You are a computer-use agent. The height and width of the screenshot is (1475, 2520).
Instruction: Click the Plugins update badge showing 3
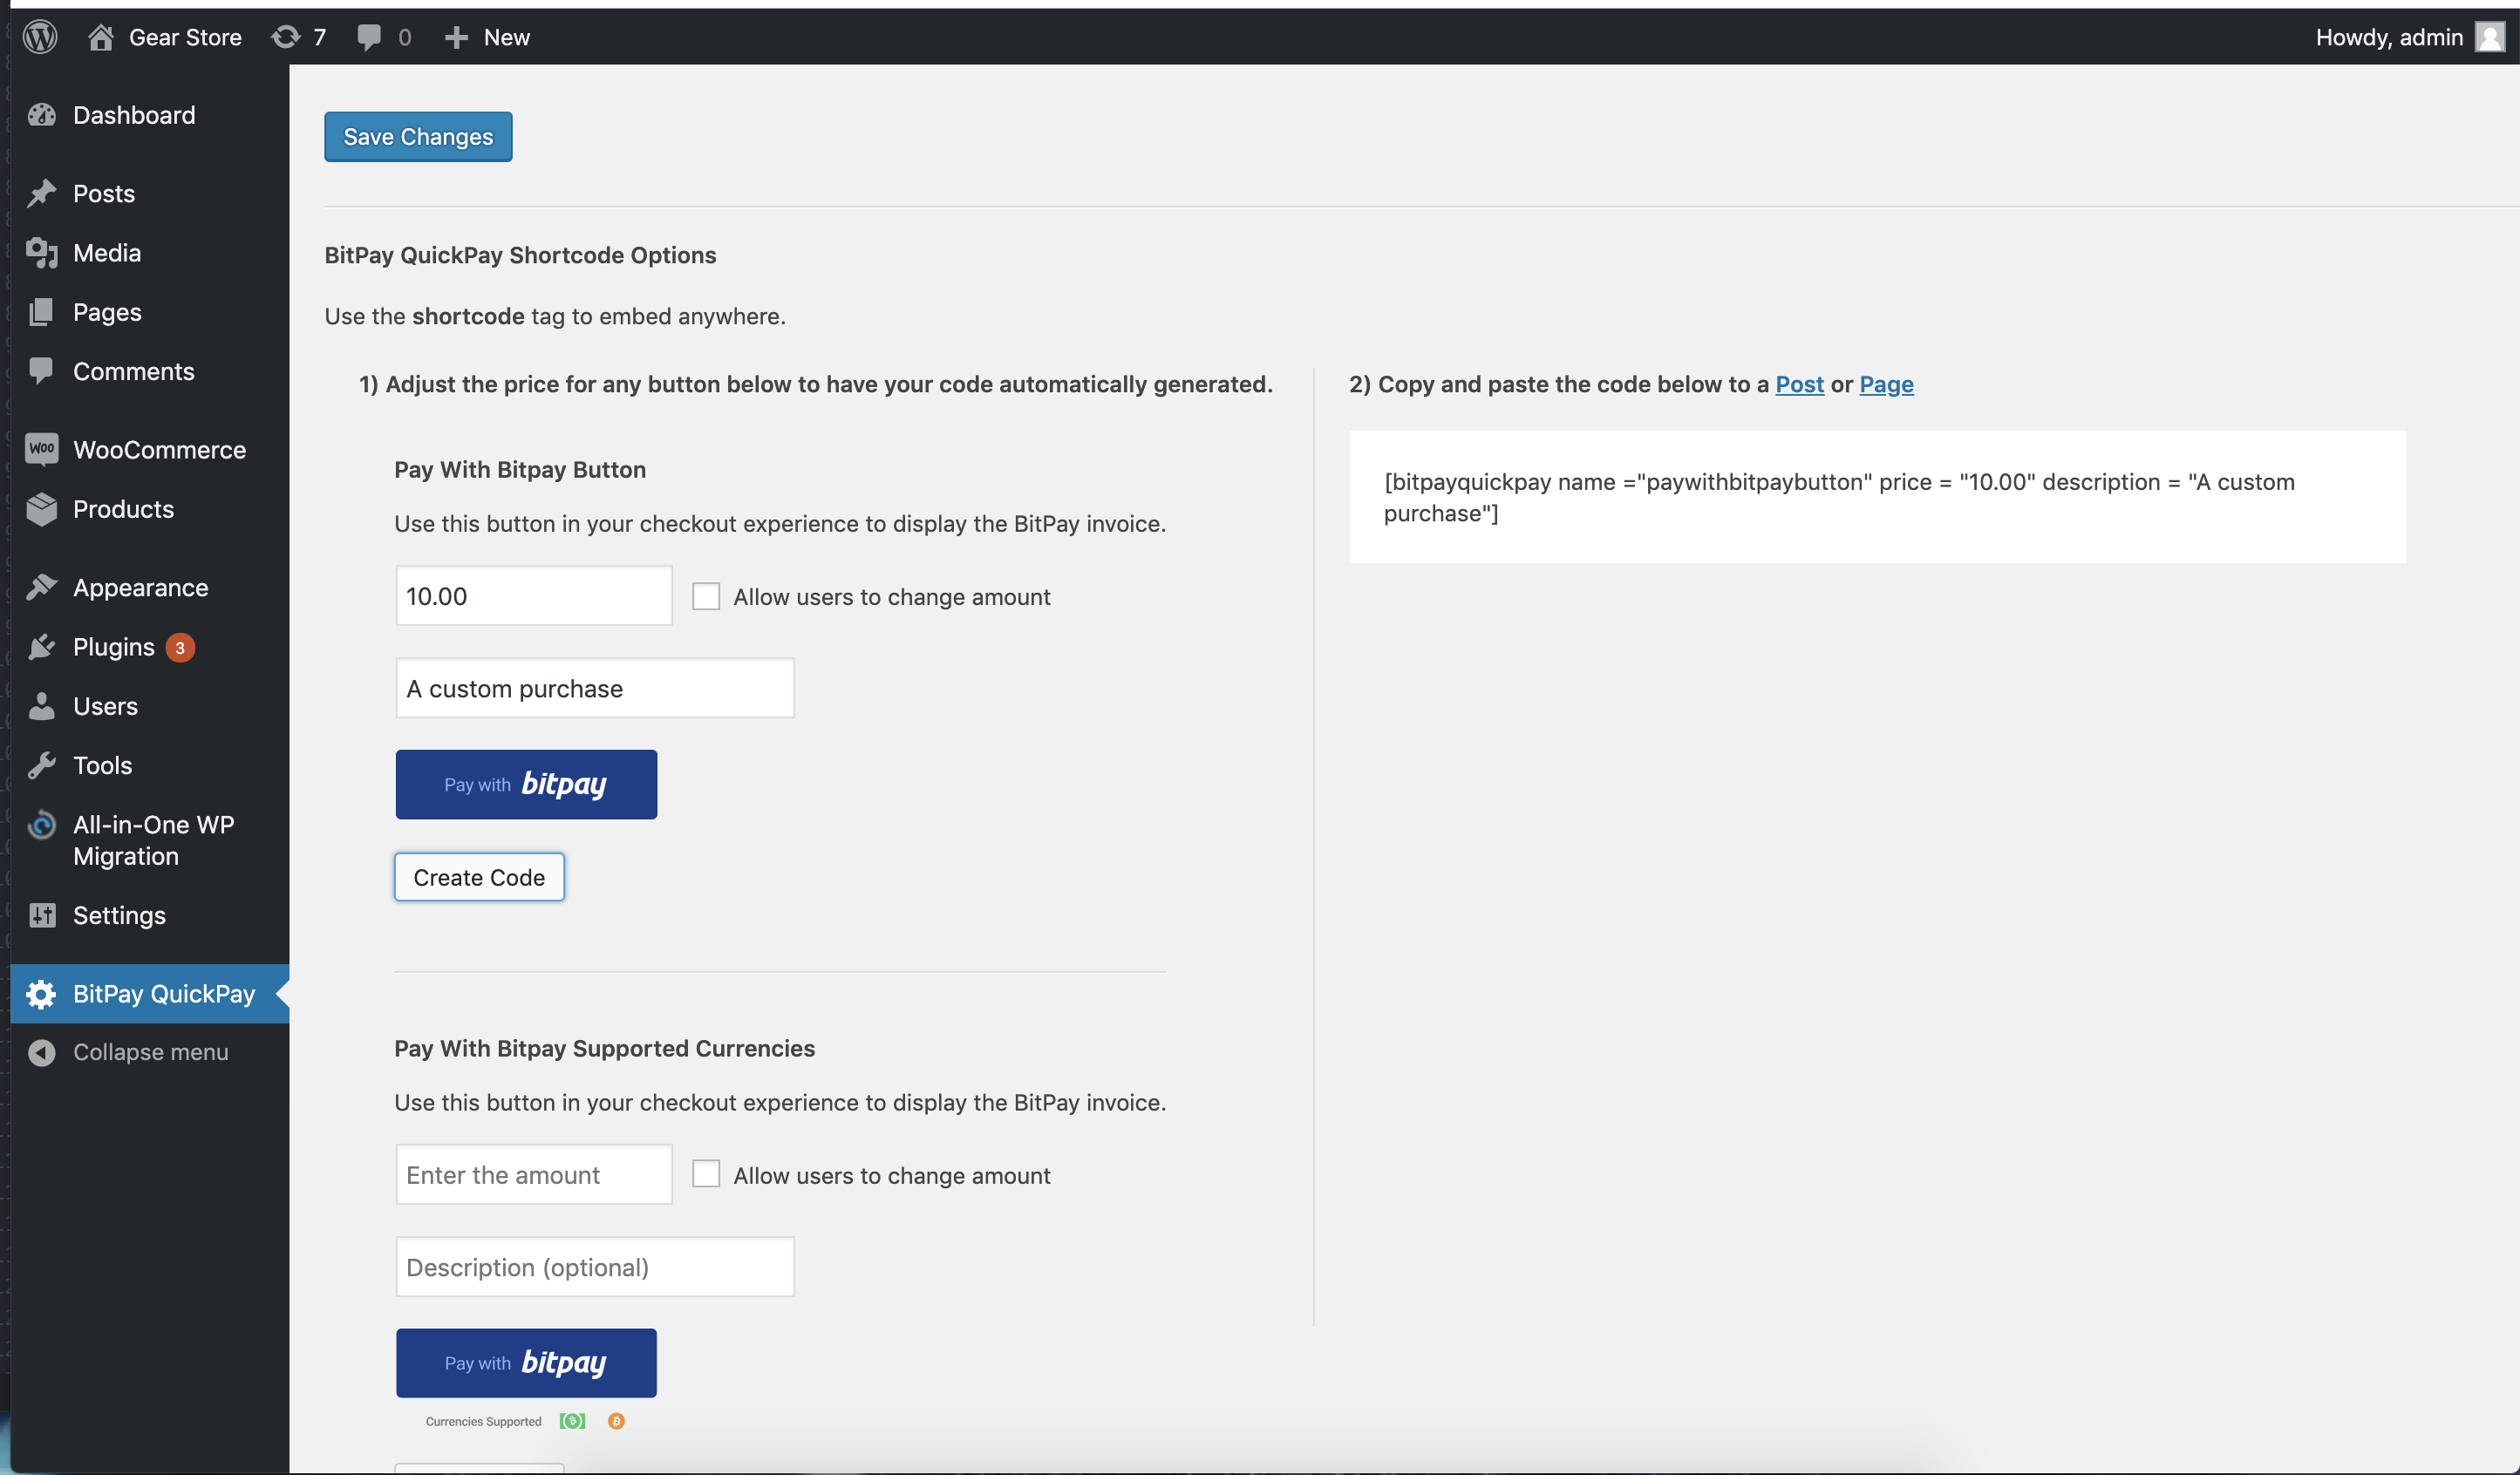click(180, 648)
